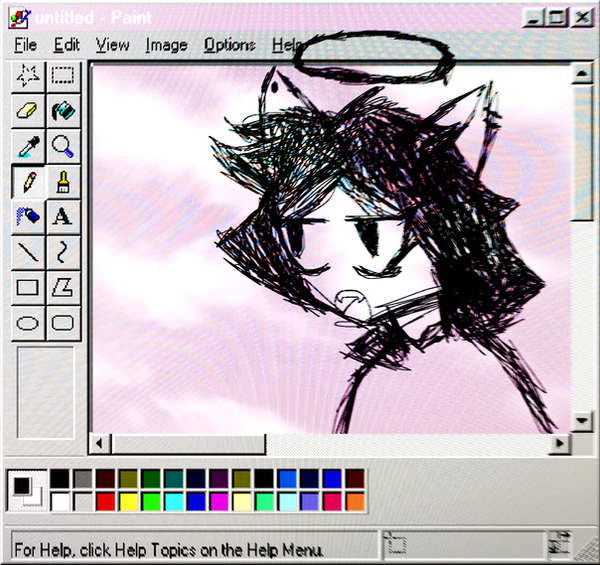
Task: Maximize the Paint window
Action: click(558, 18)
